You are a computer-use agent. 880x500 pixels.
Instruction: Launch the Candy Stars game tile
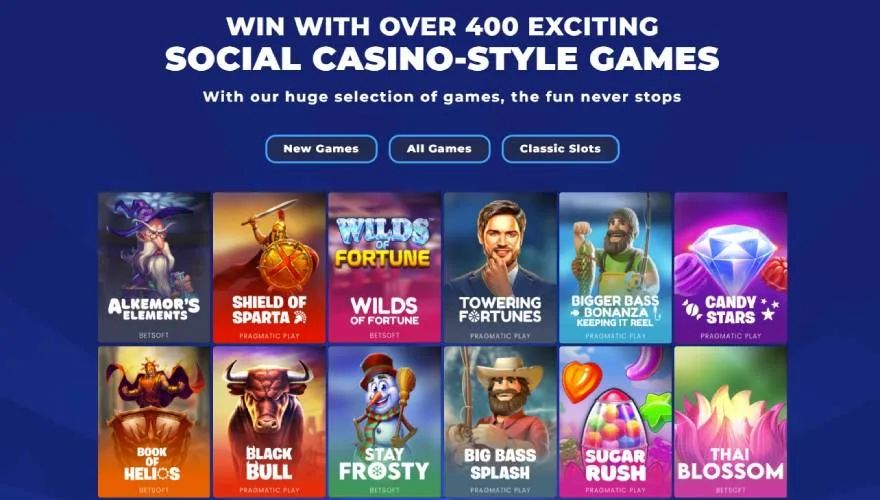(x=731, y=268)
